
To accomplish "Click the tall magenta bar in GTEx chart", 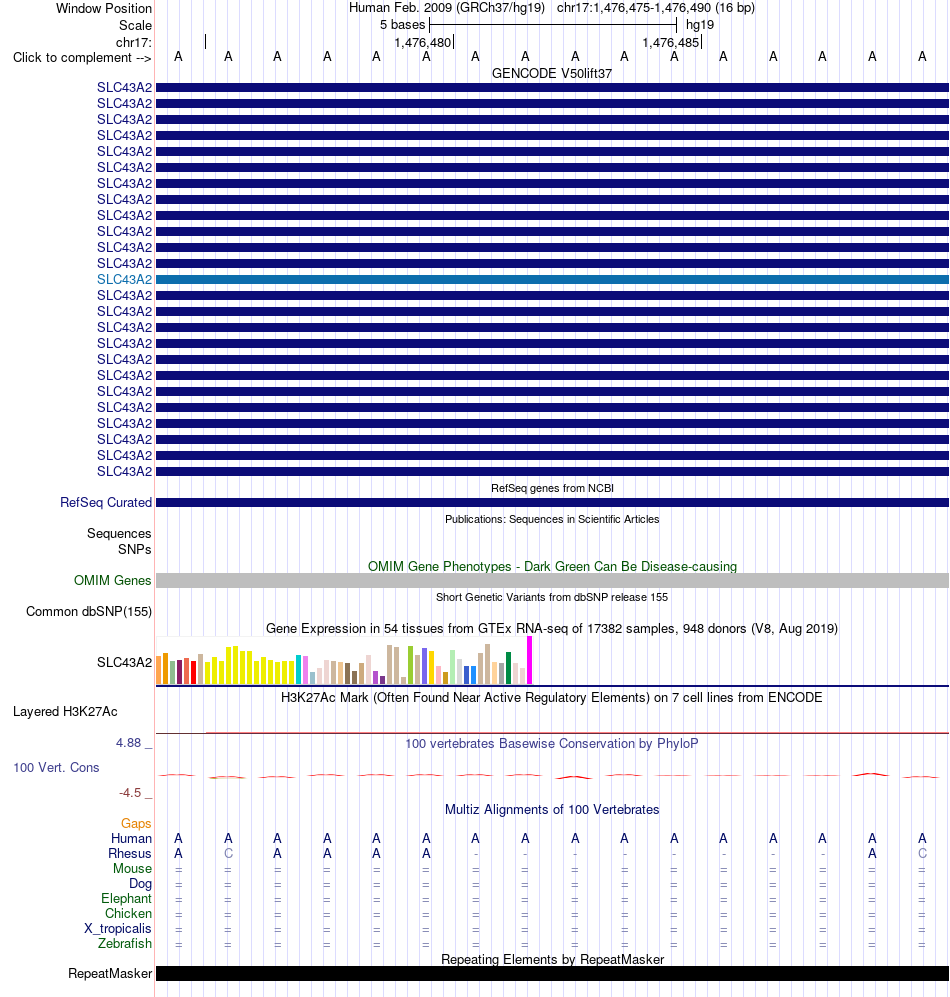I will (530, 660).
